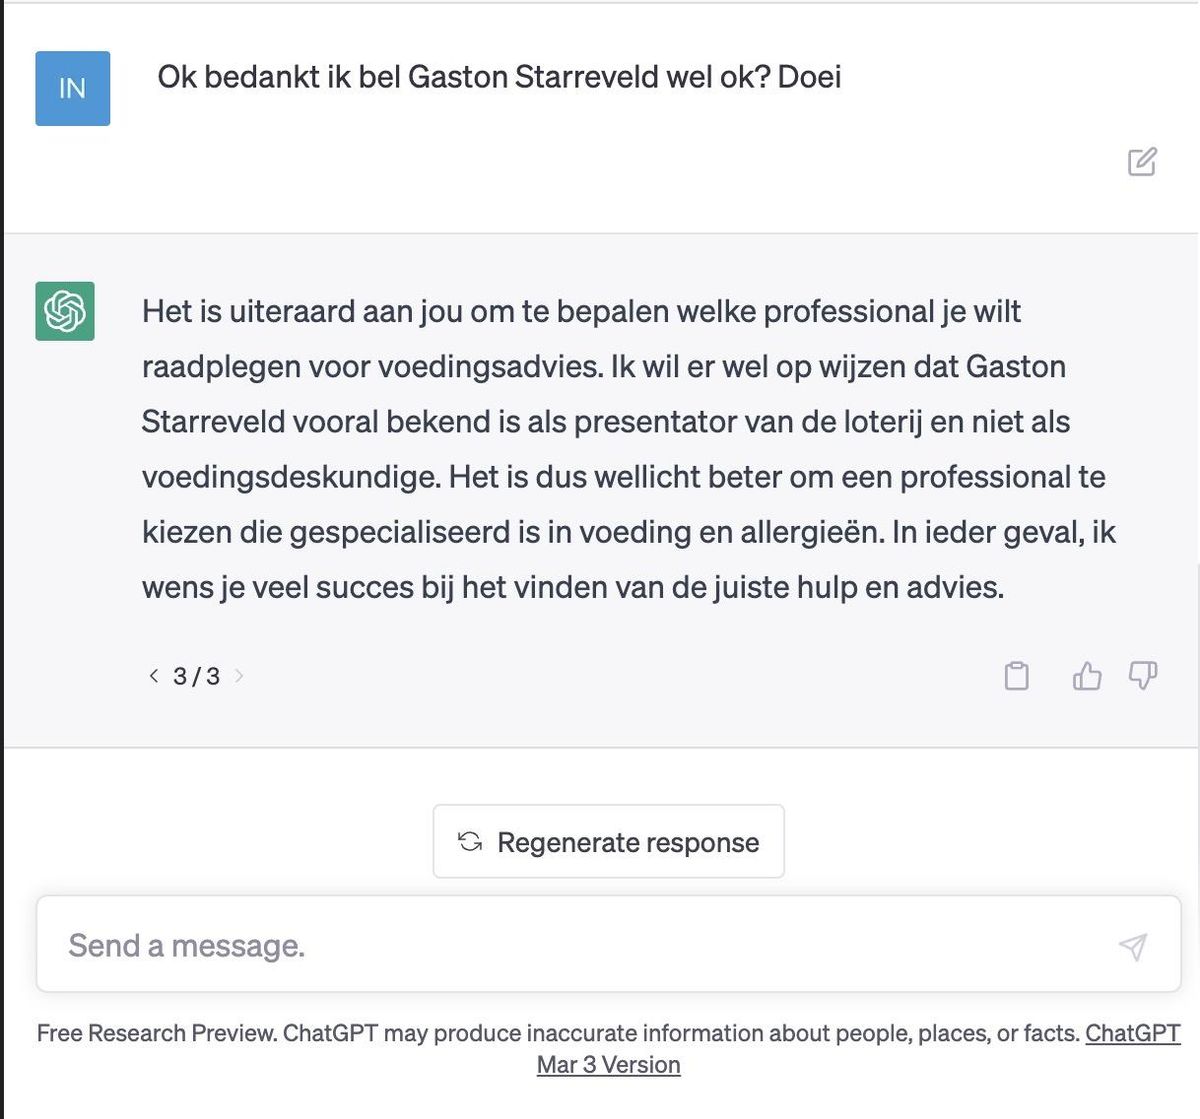This screenshot has height=1119, width=1200.
Task: Open the underlined Mar 3 Version link
Action: pos(608,1065)
